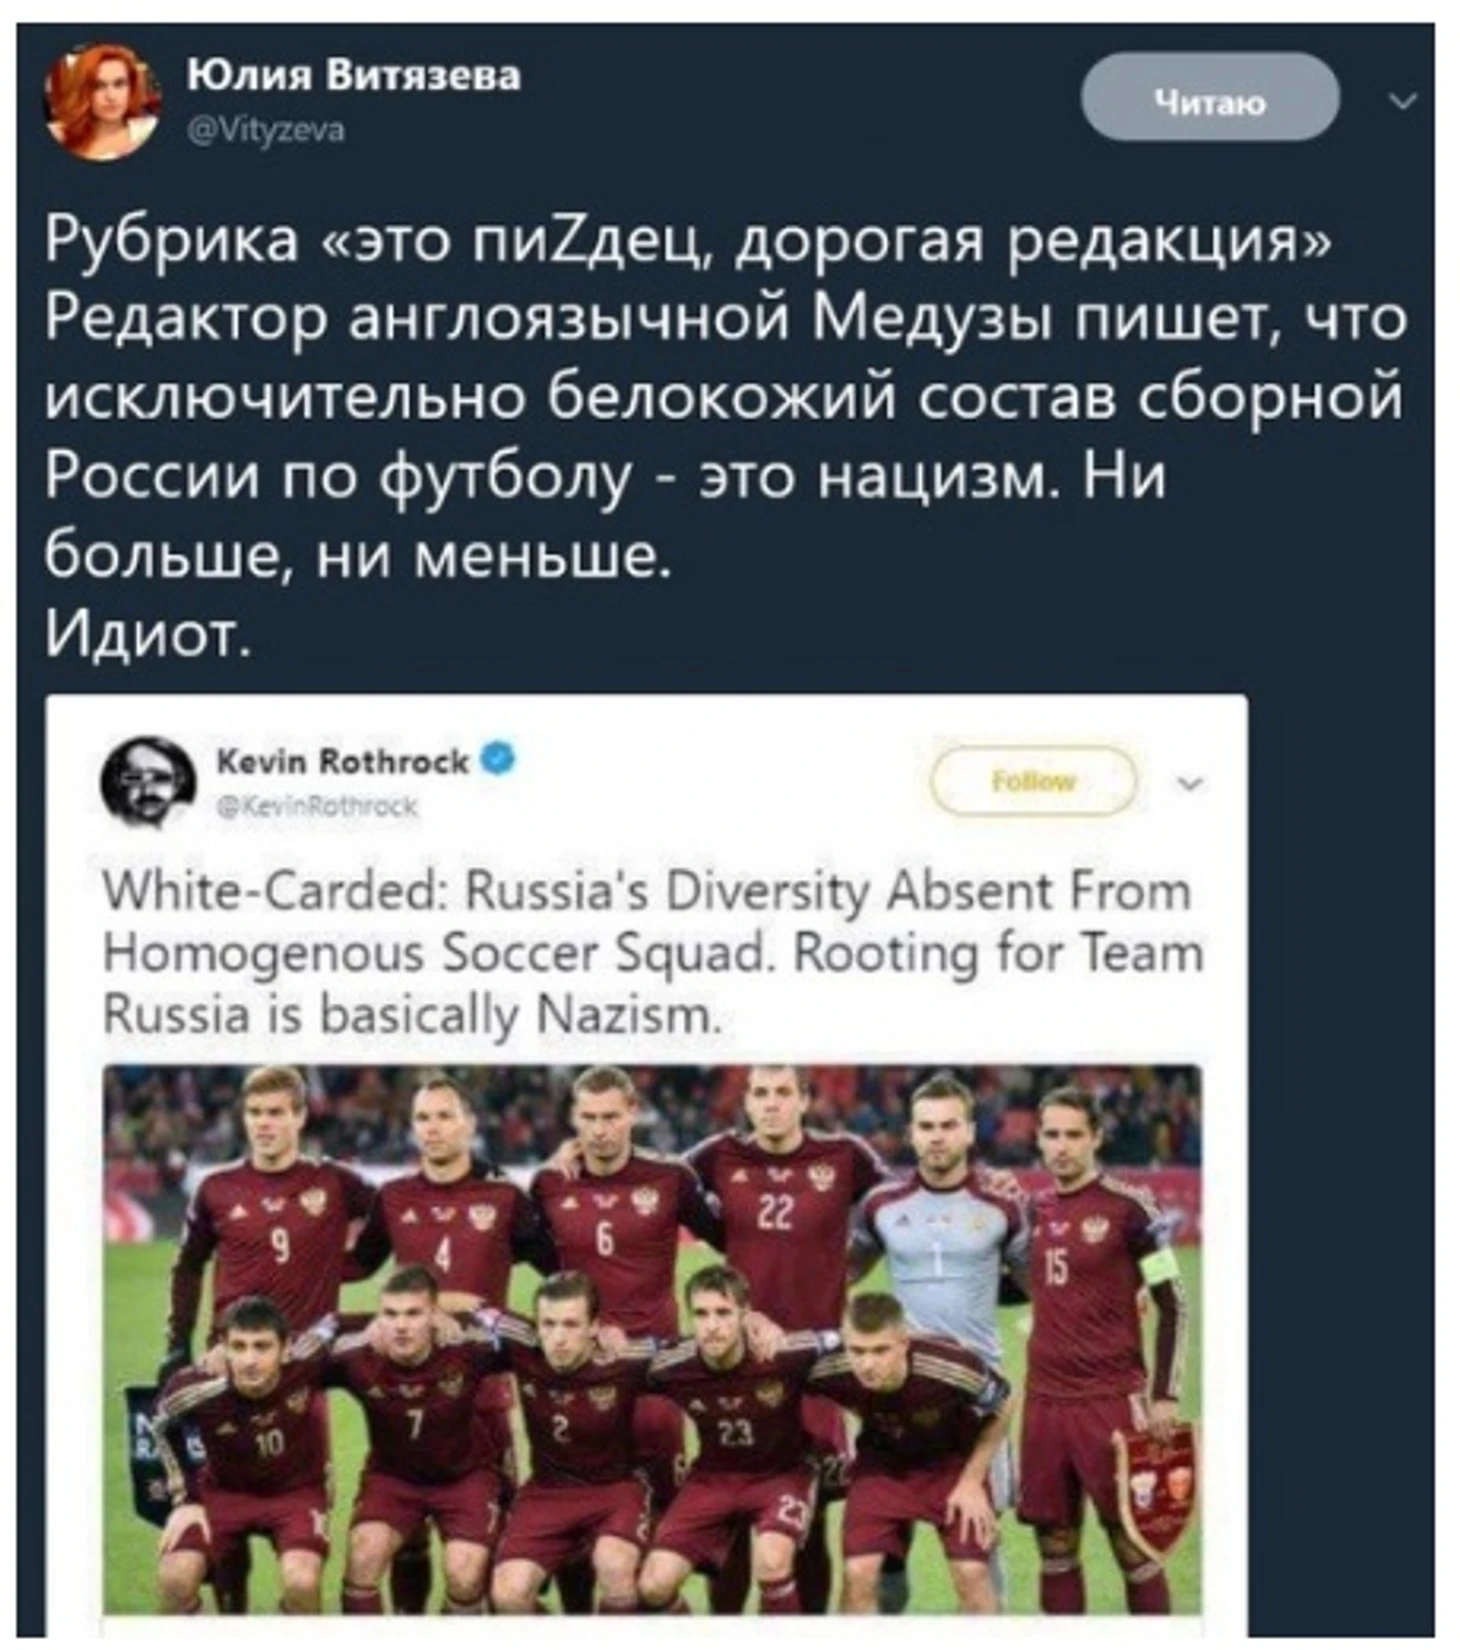Click the verified badge next to Kevin Rothrock

pos(500,760)
